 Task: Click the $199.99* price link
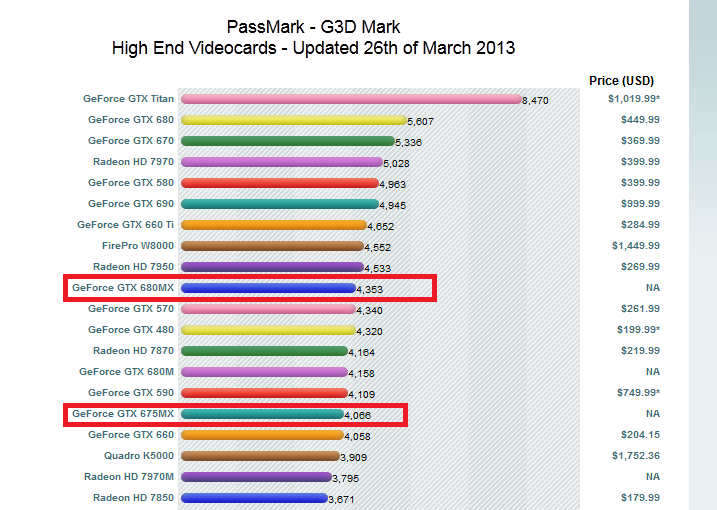coord(638,330)
